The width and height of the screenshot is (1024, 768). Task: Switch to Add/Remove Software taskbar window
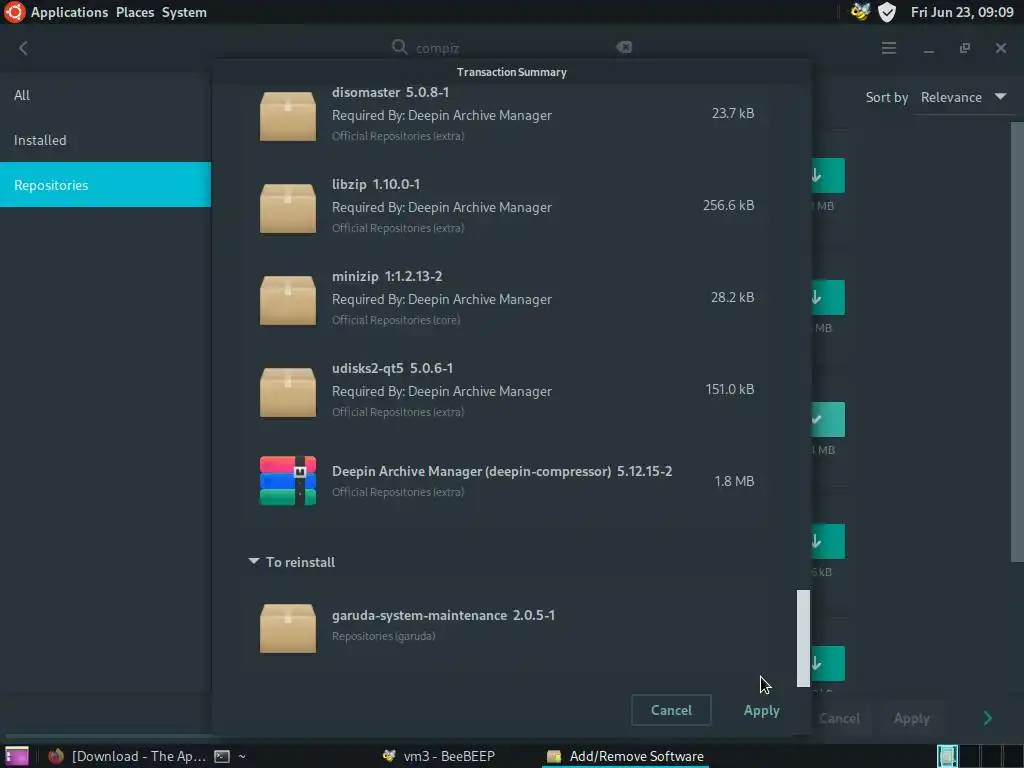point(626,756)
